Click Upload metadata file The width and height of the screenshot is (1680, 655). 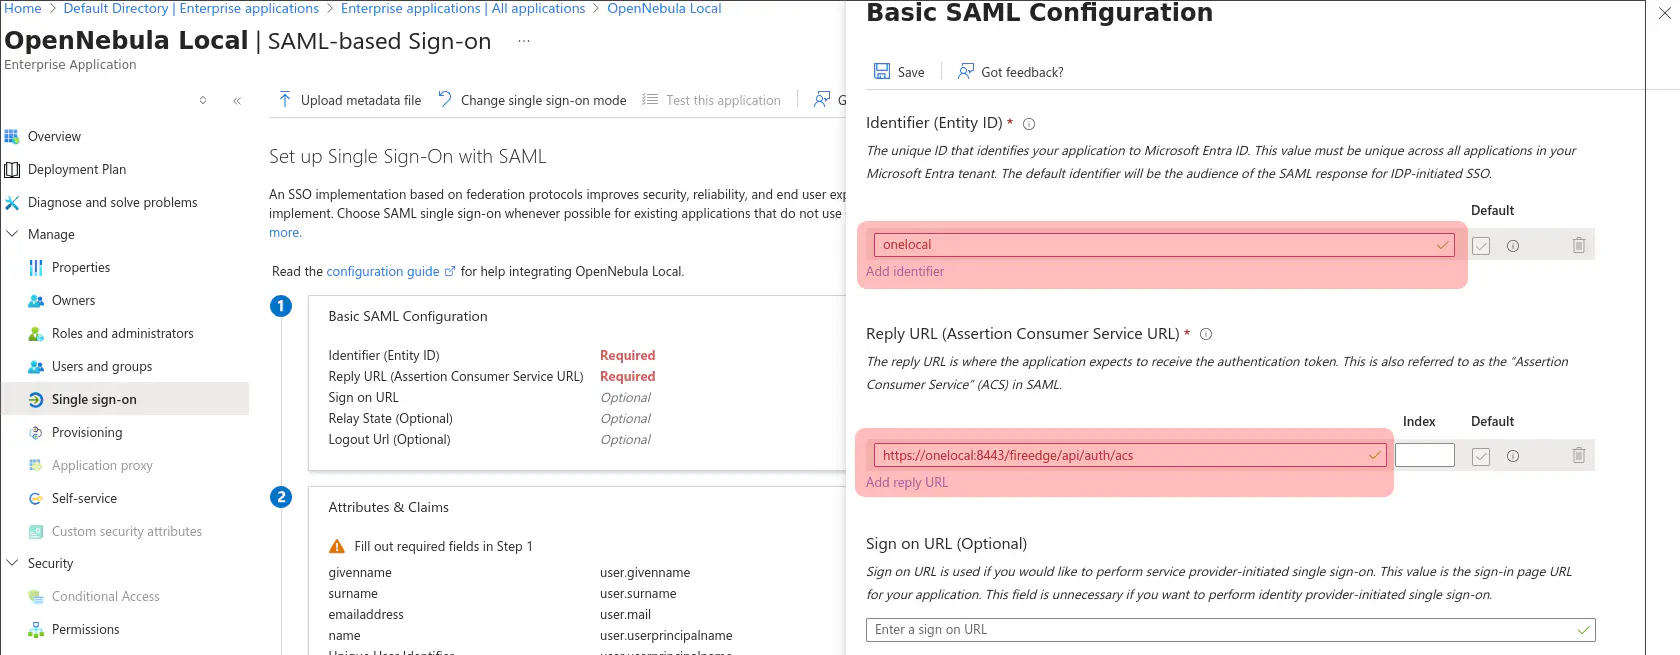click(x=349, y=100)
